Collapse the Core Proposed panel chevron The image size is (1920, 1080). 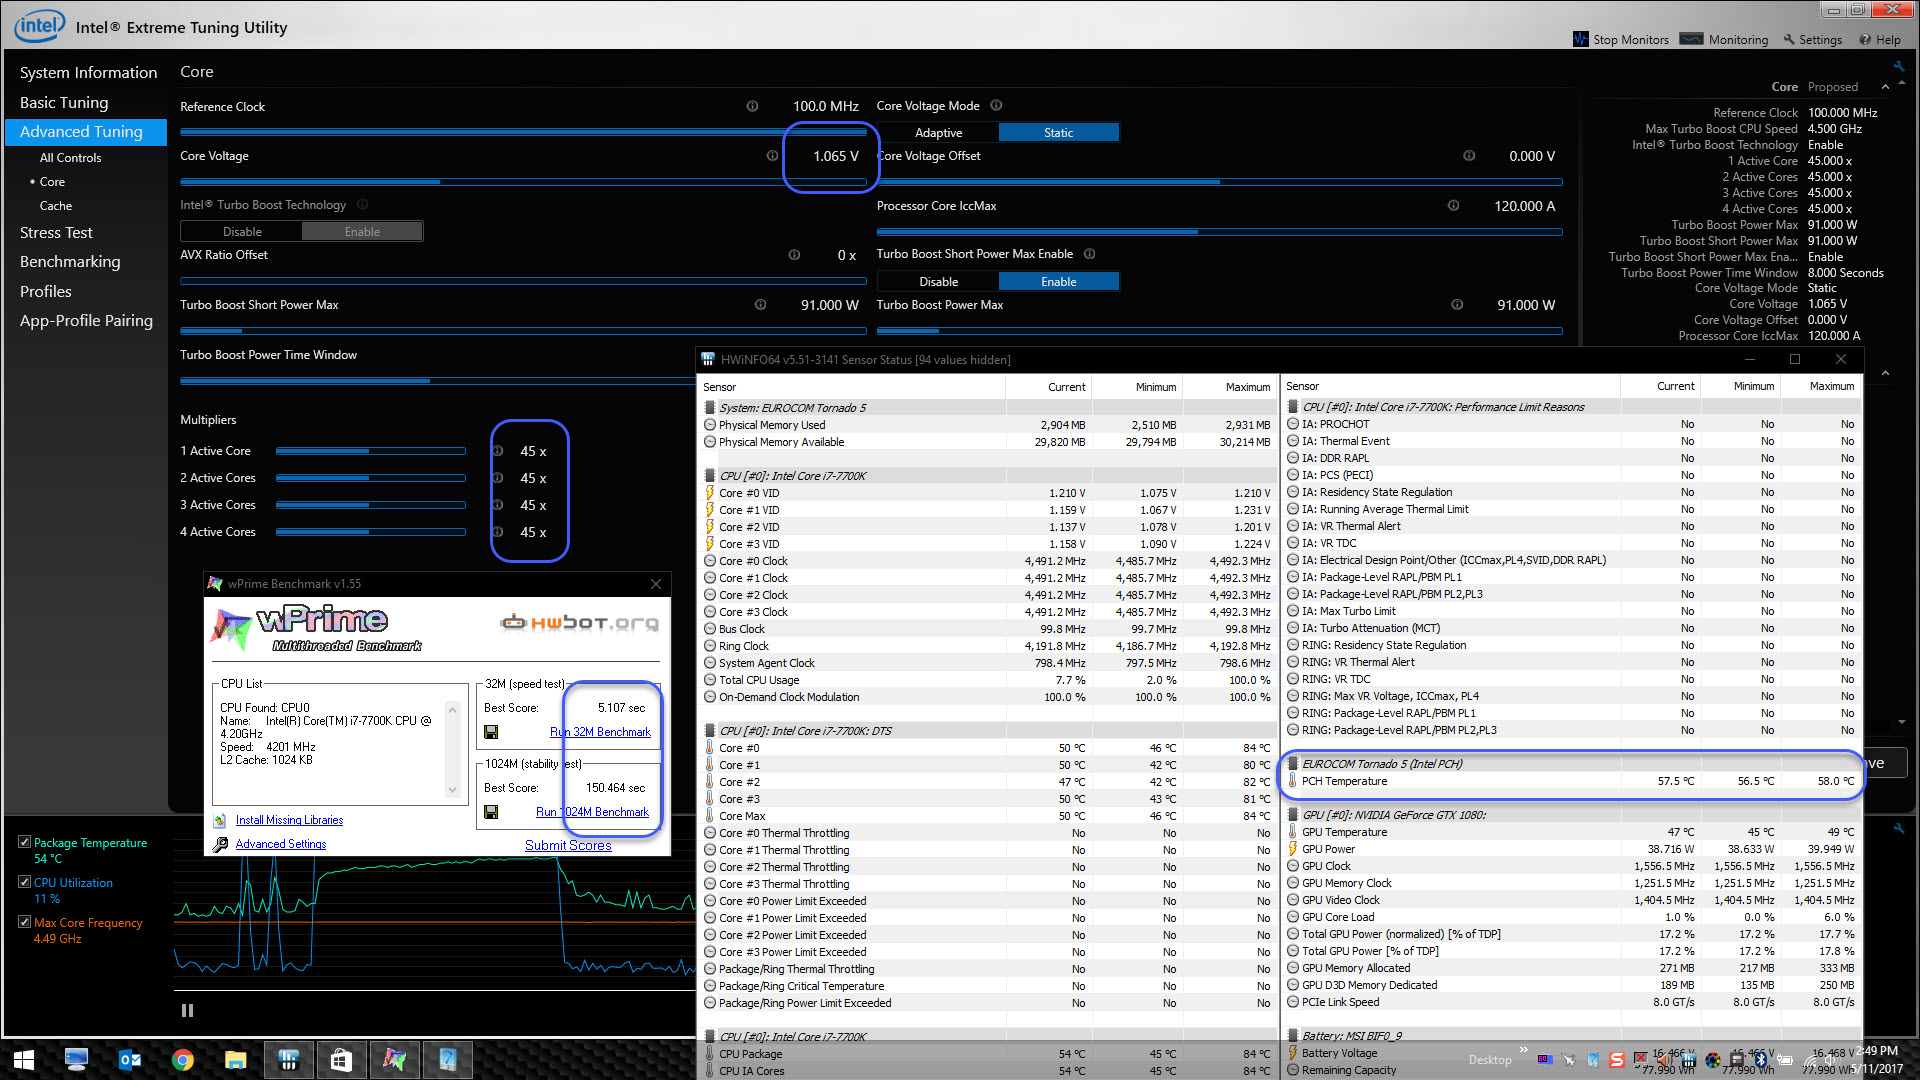point(1885,87)
